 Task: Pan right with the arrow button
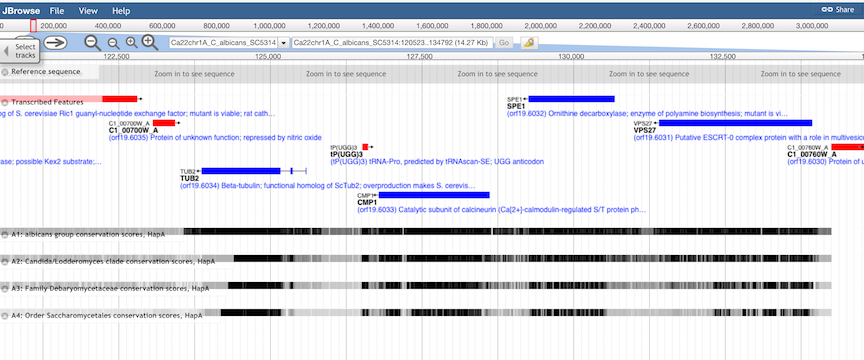tap(55, 42)
